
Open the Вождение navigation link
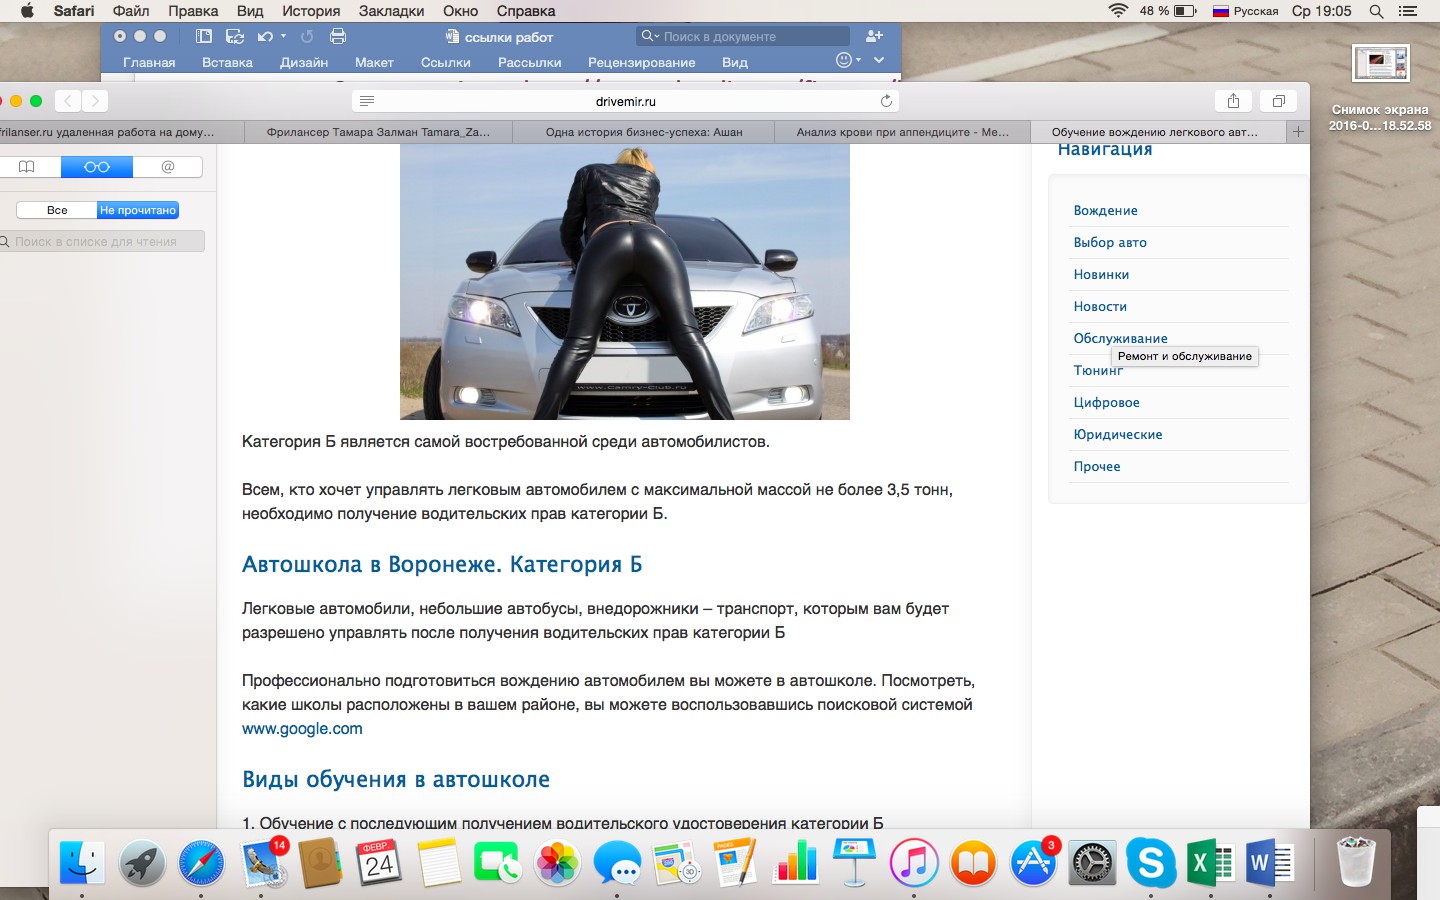pyautogui.click(x=1105, y=210)
